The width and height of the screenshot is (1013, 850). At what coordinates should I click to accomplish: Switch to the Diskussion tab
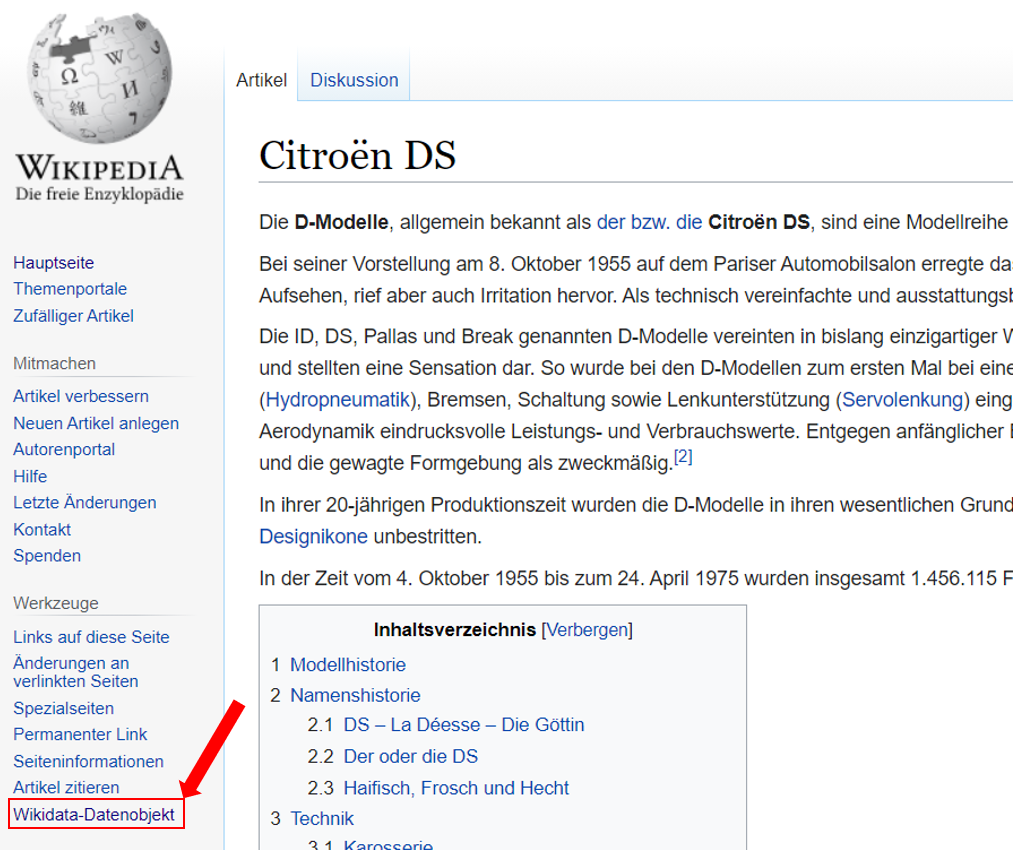coord(354,80)
